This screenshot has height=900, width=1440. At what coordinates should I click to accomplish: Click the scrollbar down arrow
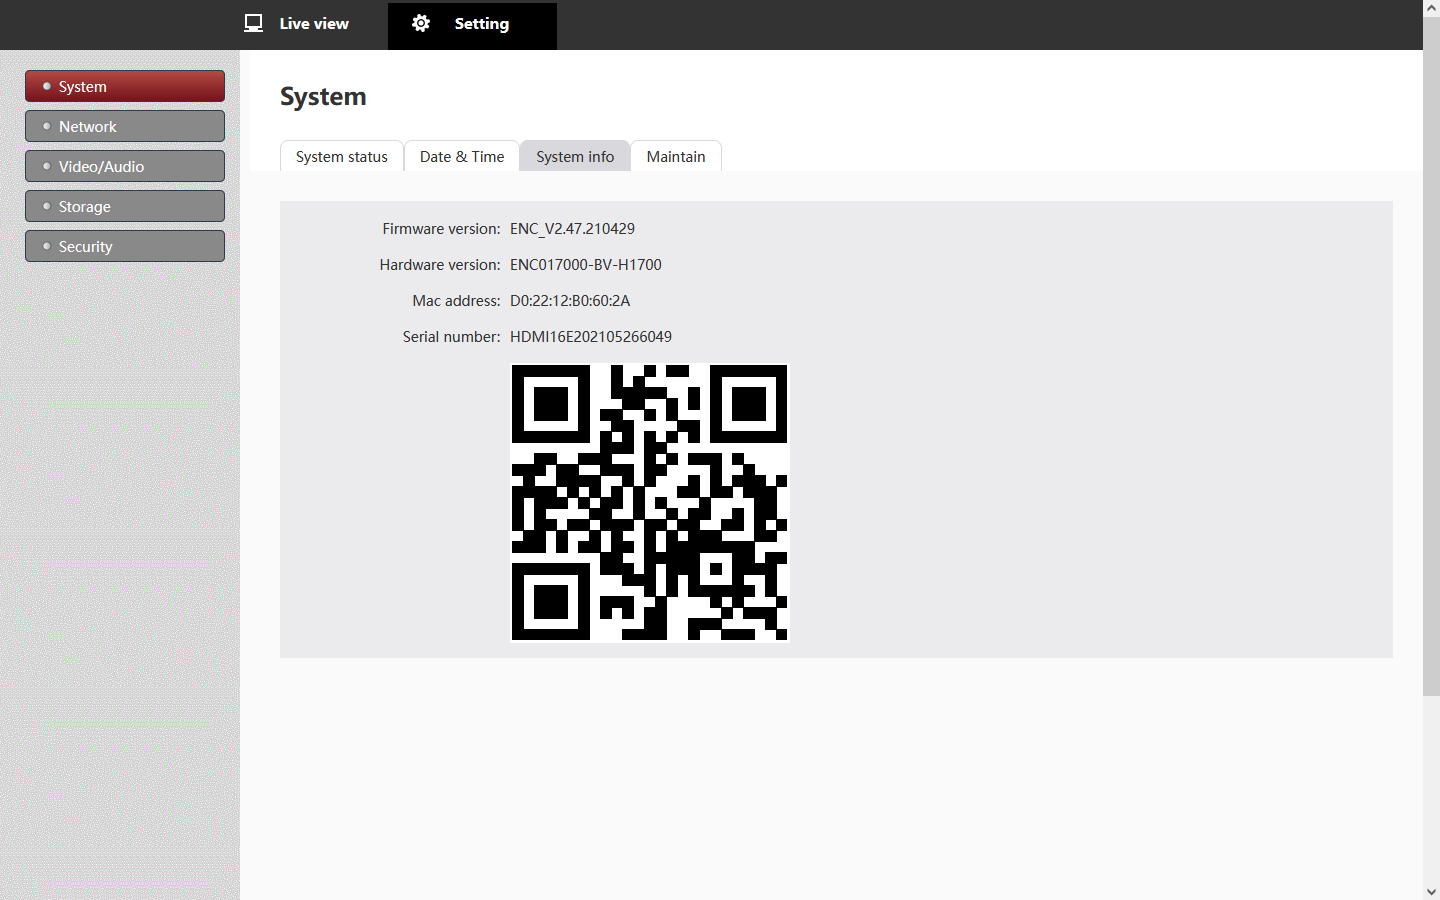click(x=1431, y=891)
